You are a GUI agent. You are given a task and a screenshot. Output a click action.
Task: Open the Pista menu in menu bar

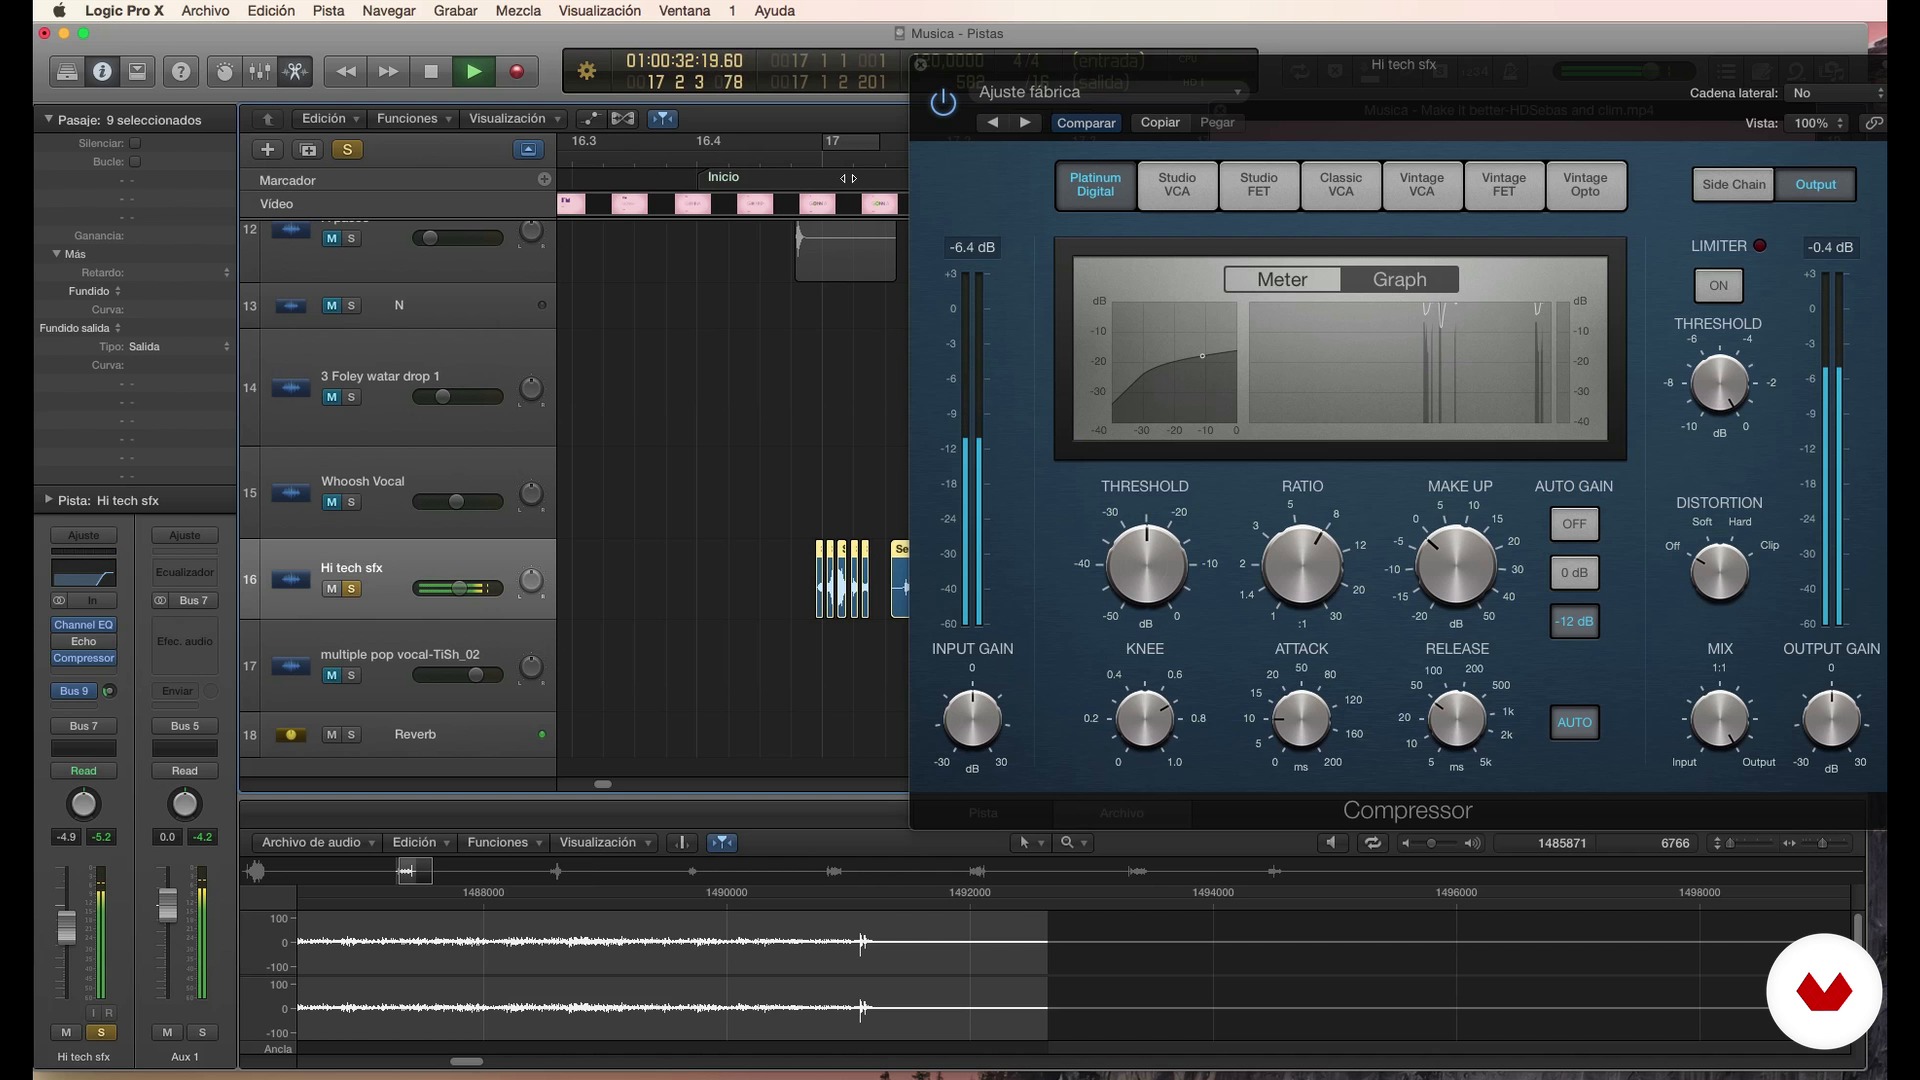pyautogui.click(x=328, y=11)
